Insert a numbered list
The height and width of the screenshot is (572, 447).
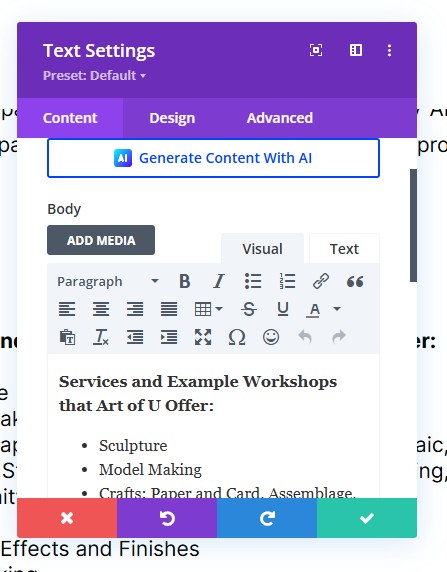click(x=287, y=281)
